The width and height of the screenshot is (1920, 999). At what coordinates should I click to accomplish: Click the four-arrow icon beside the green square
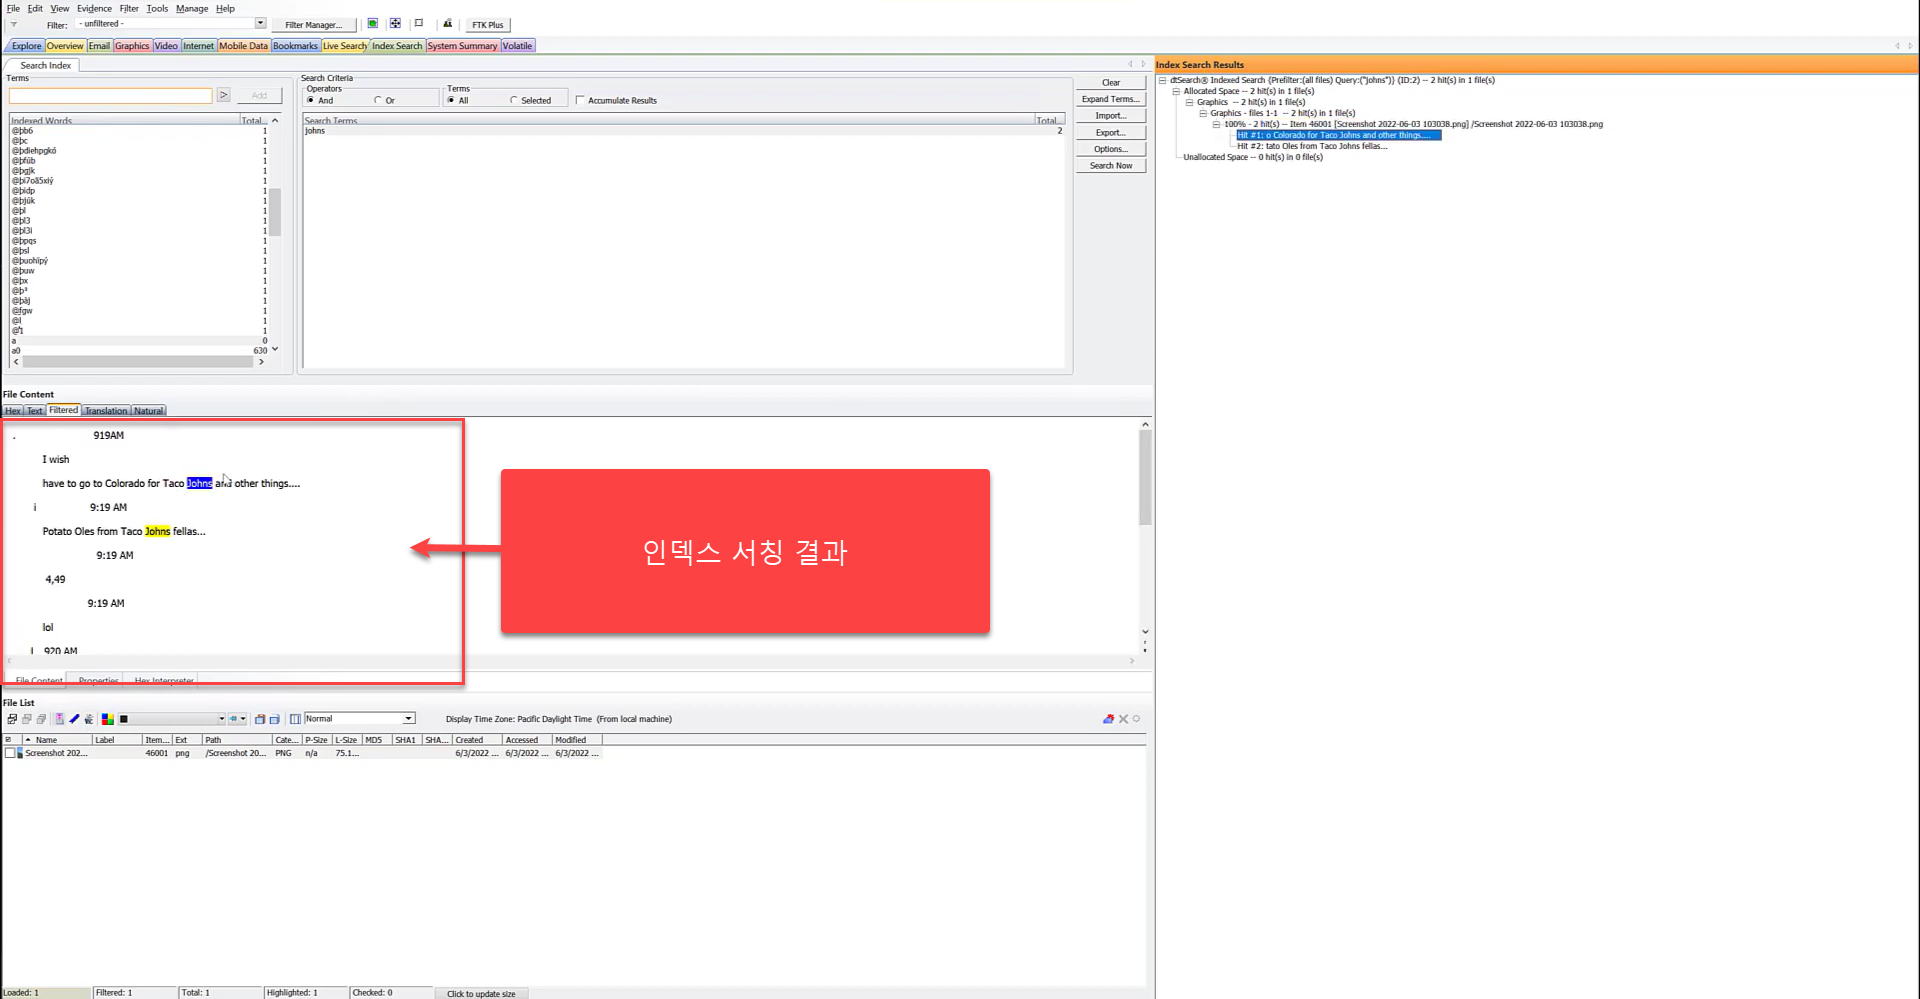(x=396, y=24)
